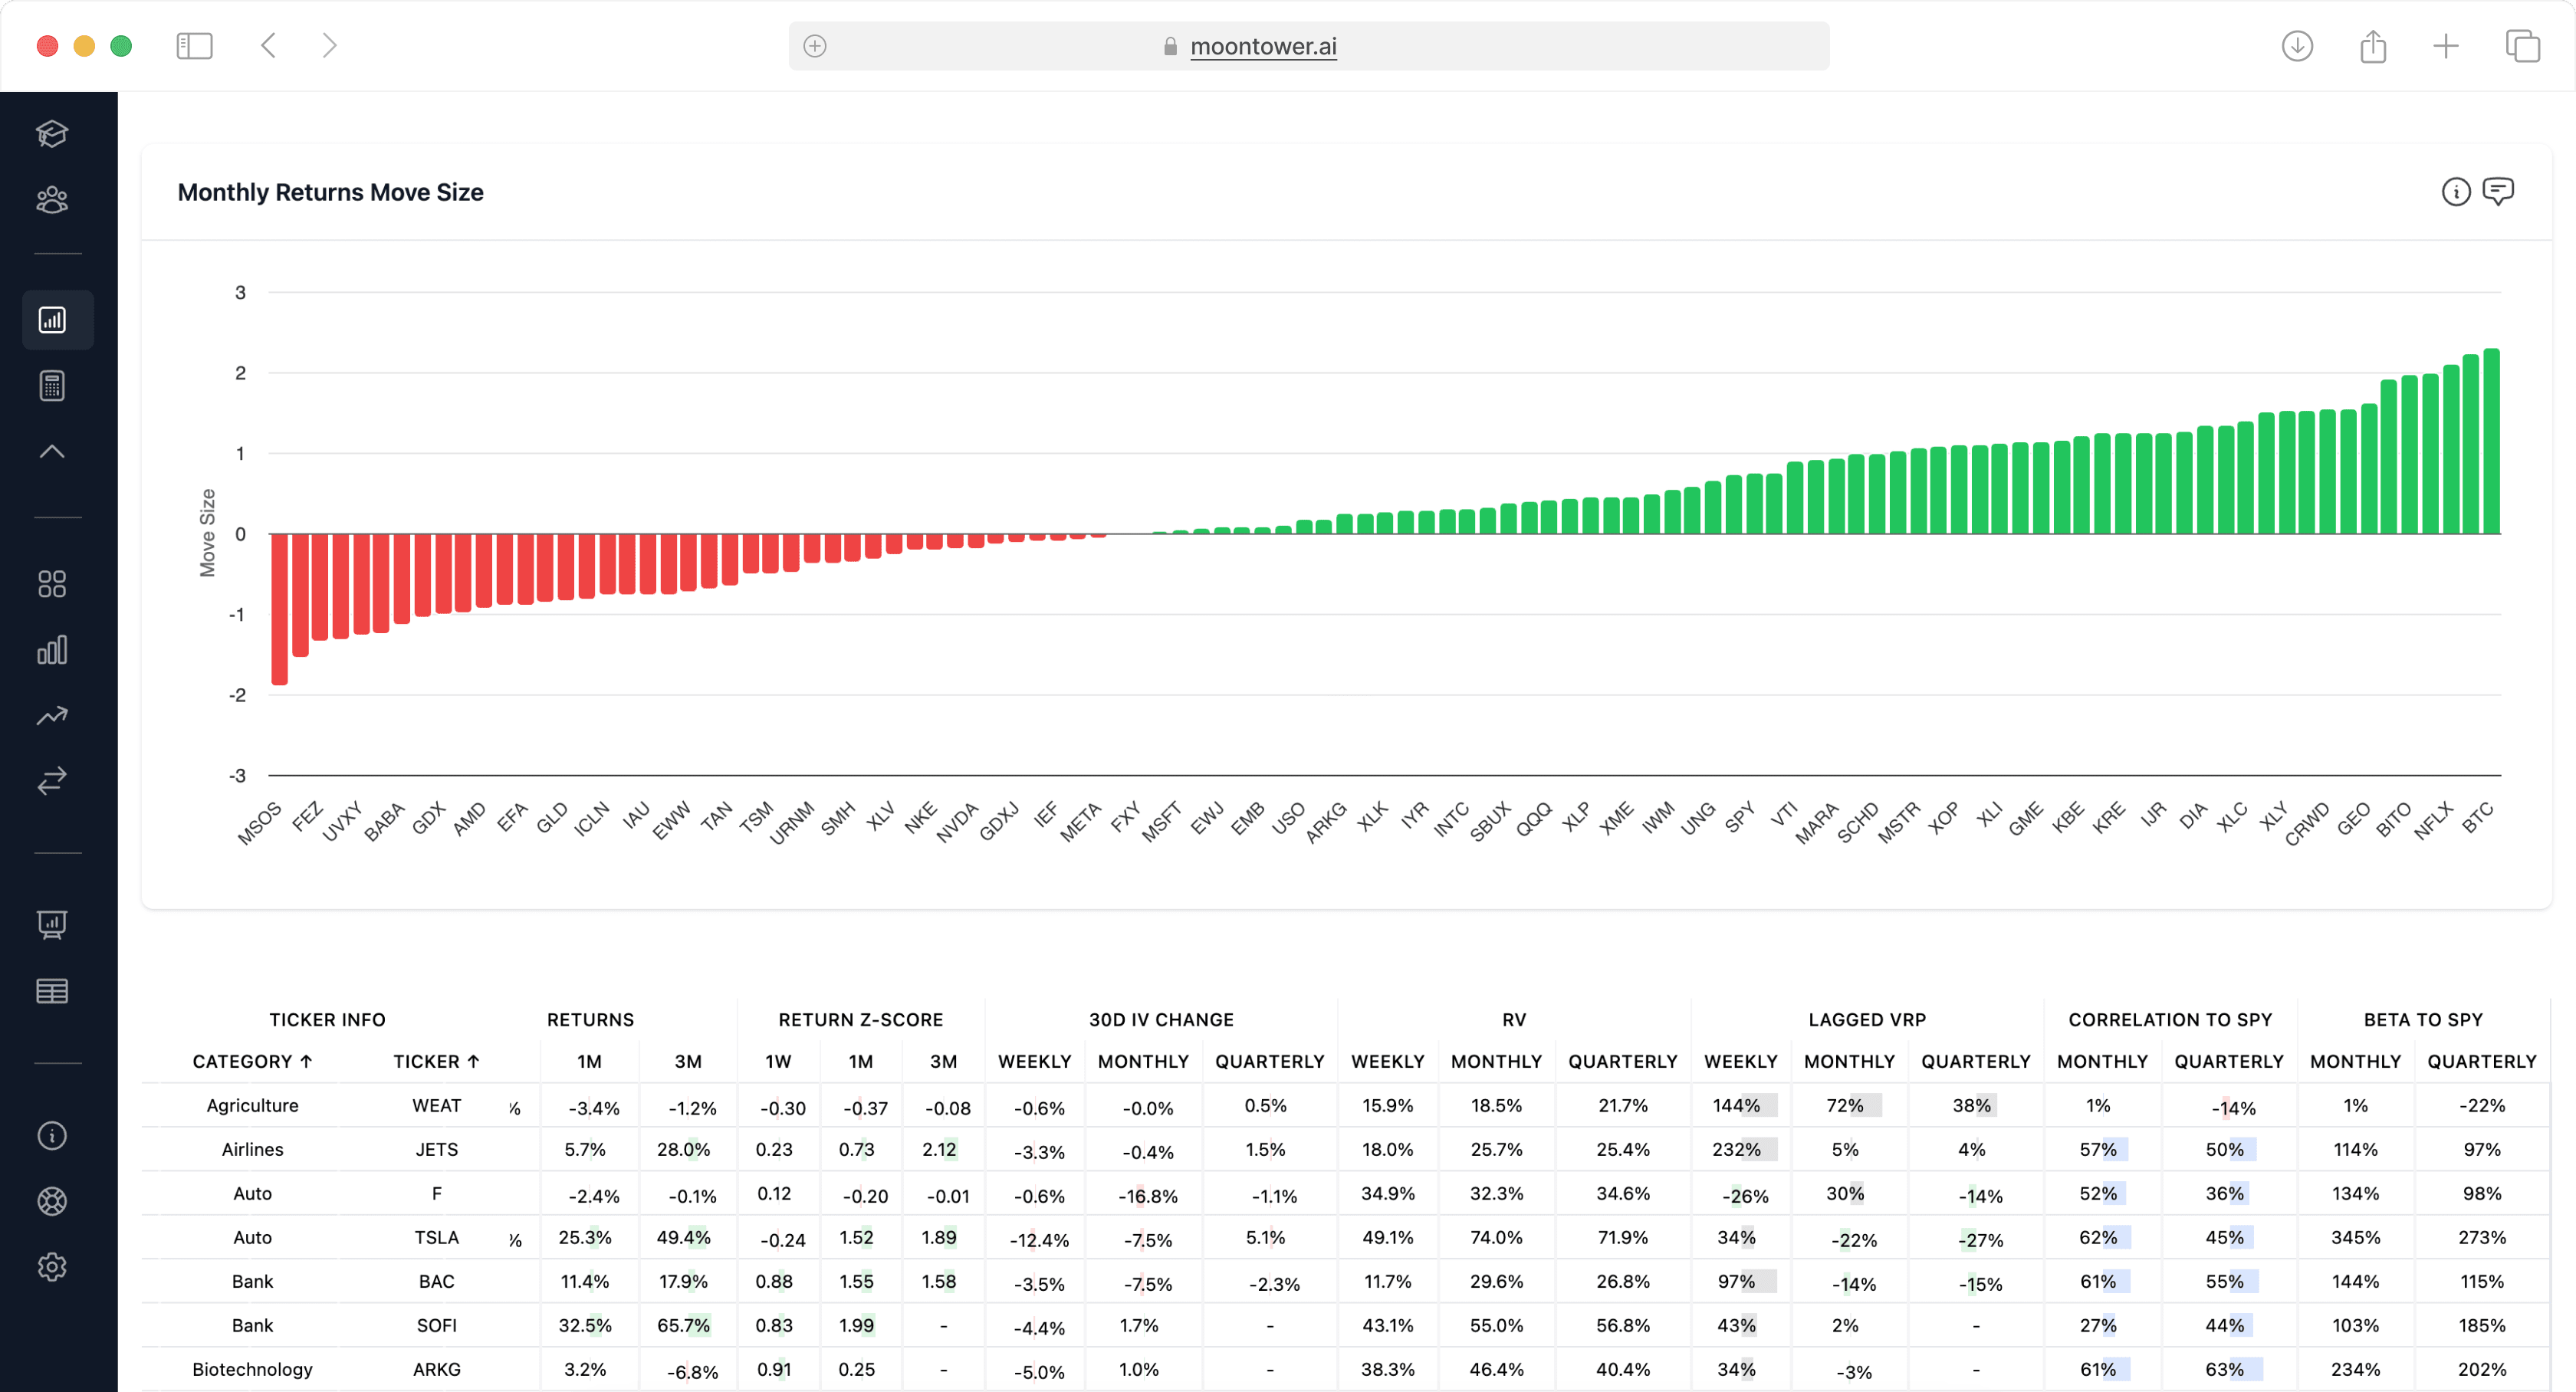Open the settings gear in sidebar
Screen dimensions: 2576x1392
click(x=52, y=1267)
